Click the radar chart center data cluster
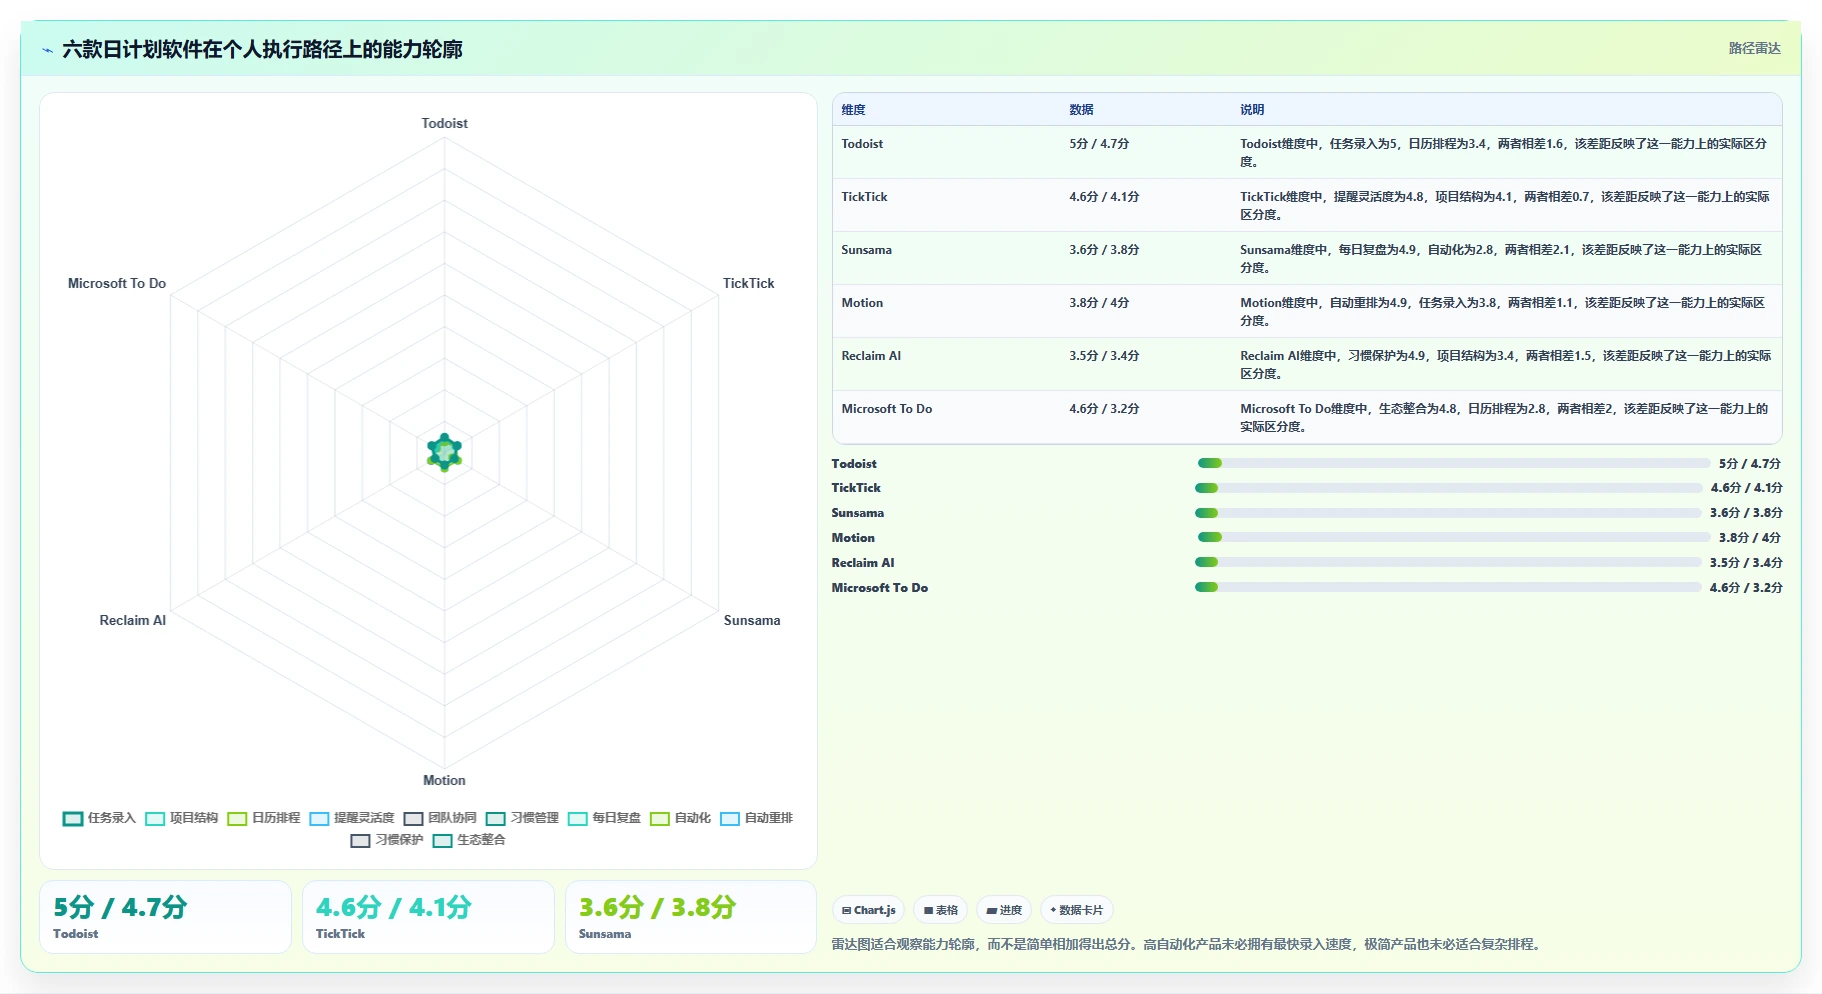Image resolution: width=1822 pixels, height=994 pixels. click(444, 452)
